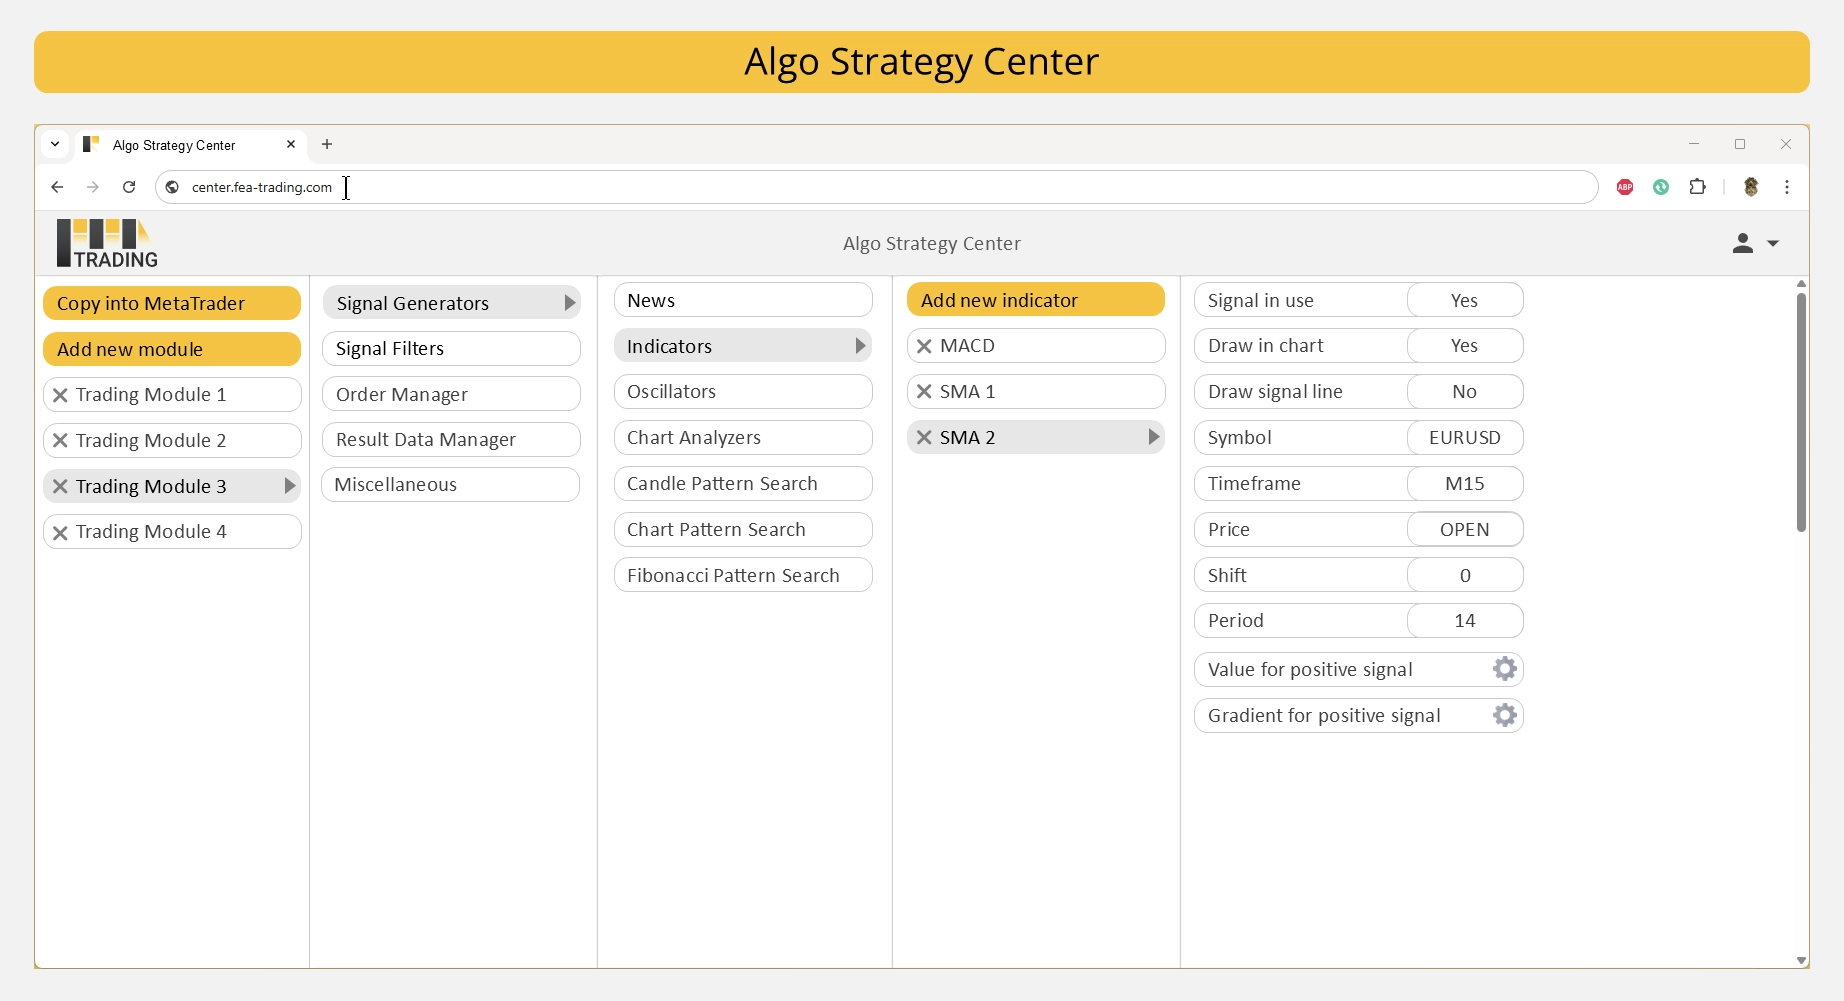Click the user account icon

[1742, 243]
